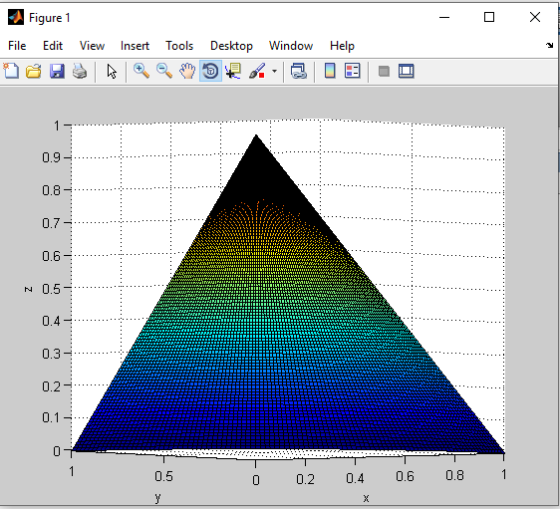Click the 0.6 tick label on x axis
Image resolution: width=560 pixels, height=509 pixels.
(405, 476)
